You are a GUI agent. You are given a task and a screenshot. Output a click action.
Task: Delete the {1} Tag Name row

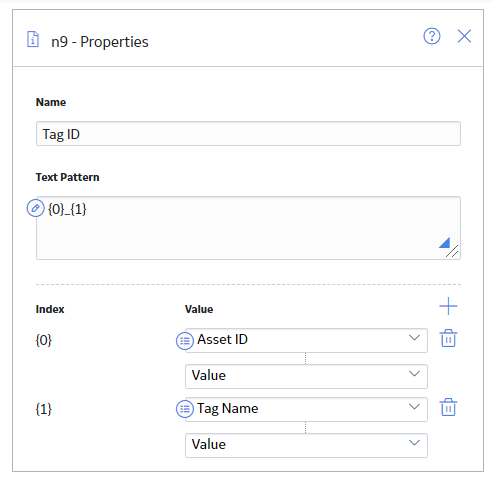448,407
